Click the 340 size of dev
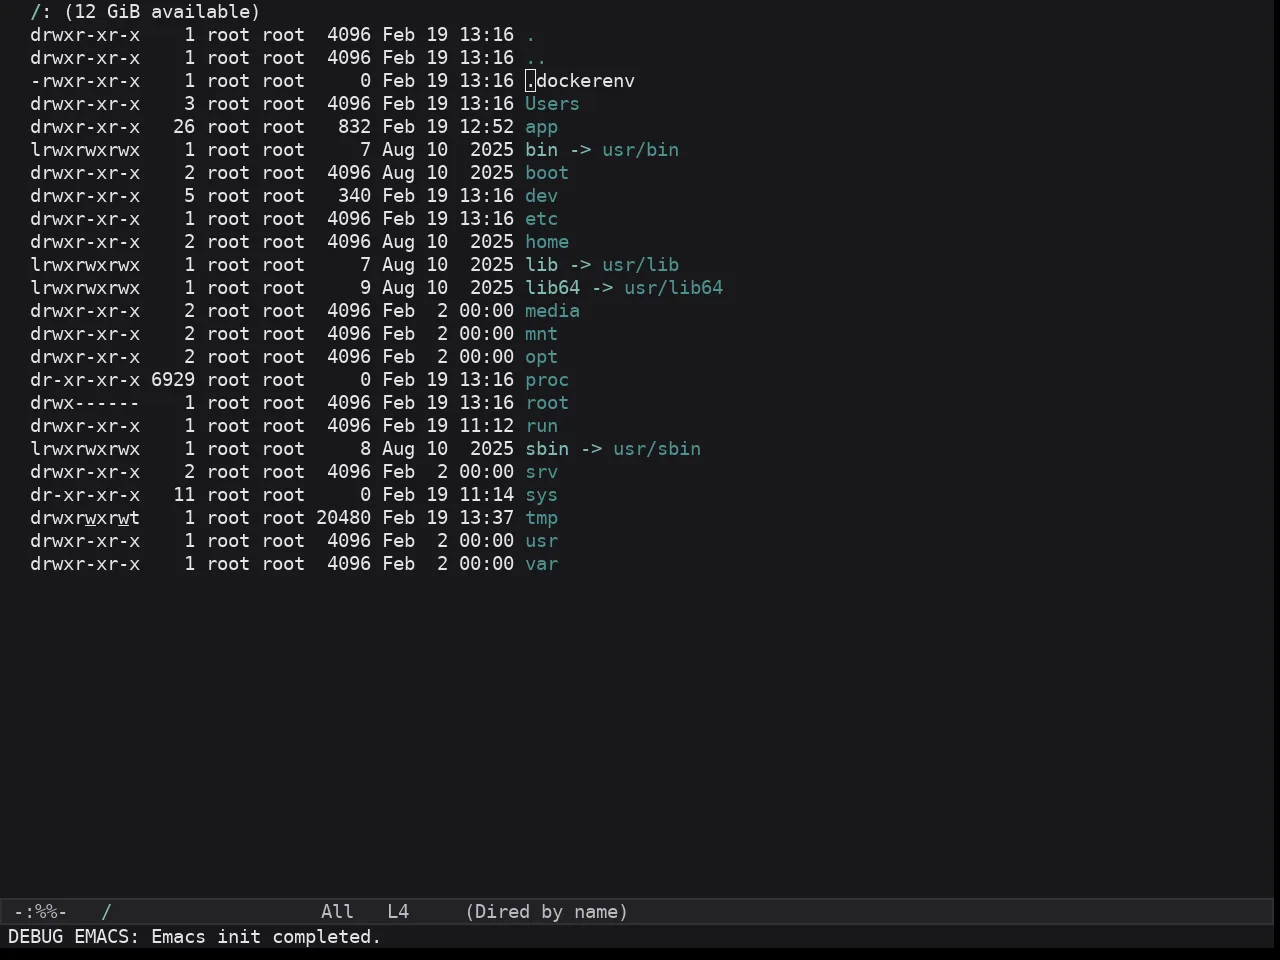Image resolution: width=1280 pixels, height=960 pixels. tap(354, 196)
